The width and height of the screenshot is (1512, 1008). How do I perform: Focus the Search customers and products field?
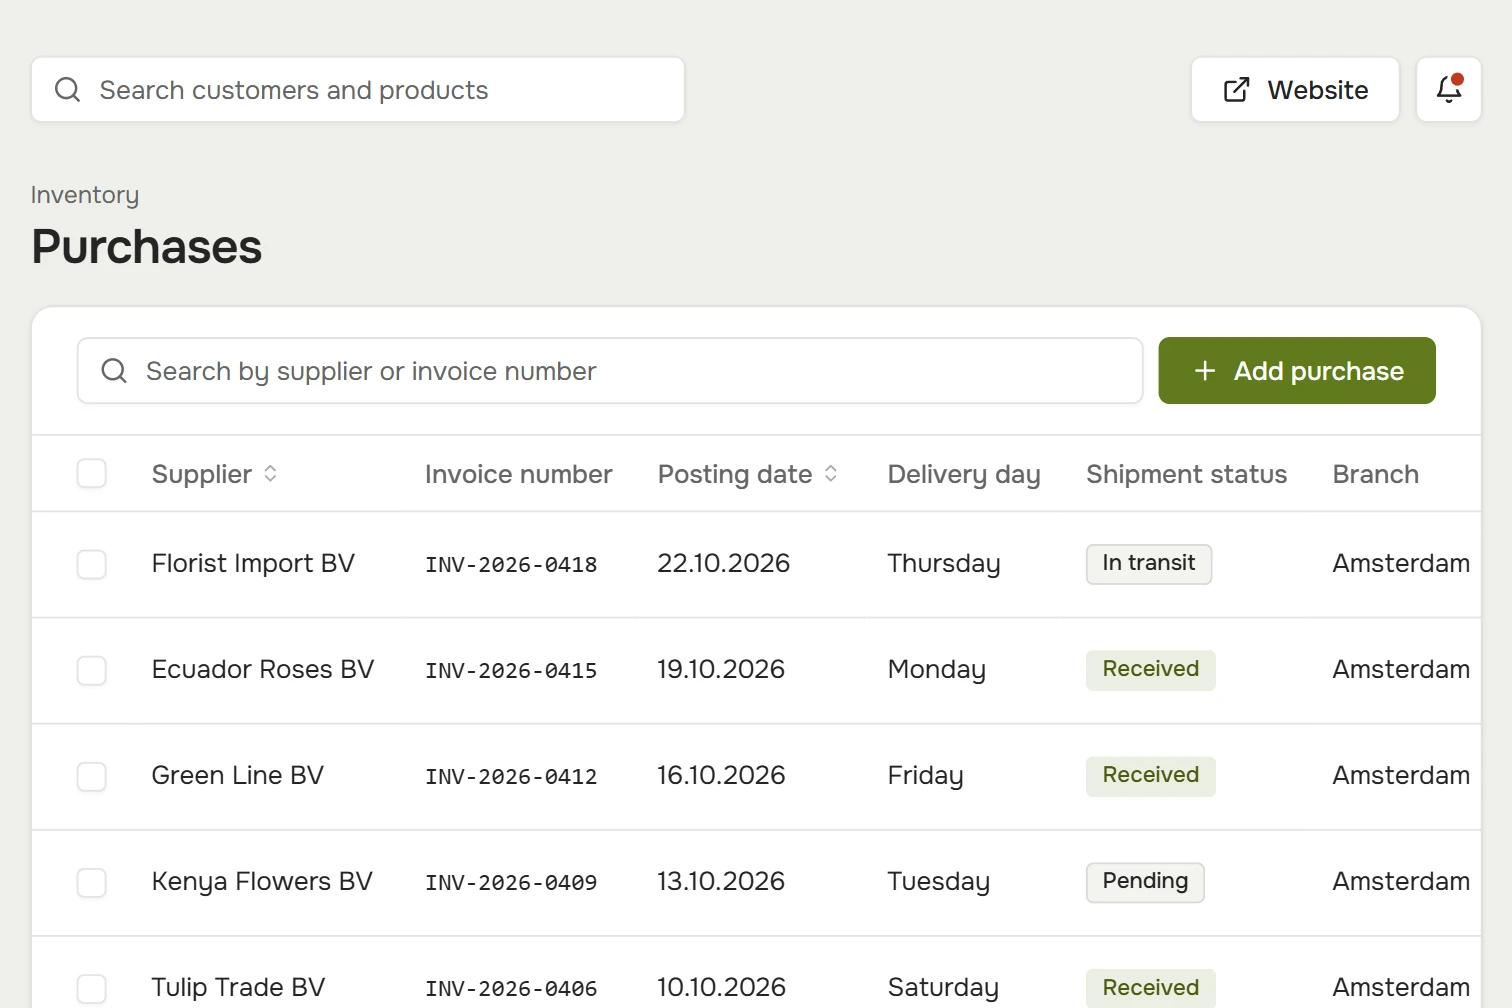[x=358, y=90]
